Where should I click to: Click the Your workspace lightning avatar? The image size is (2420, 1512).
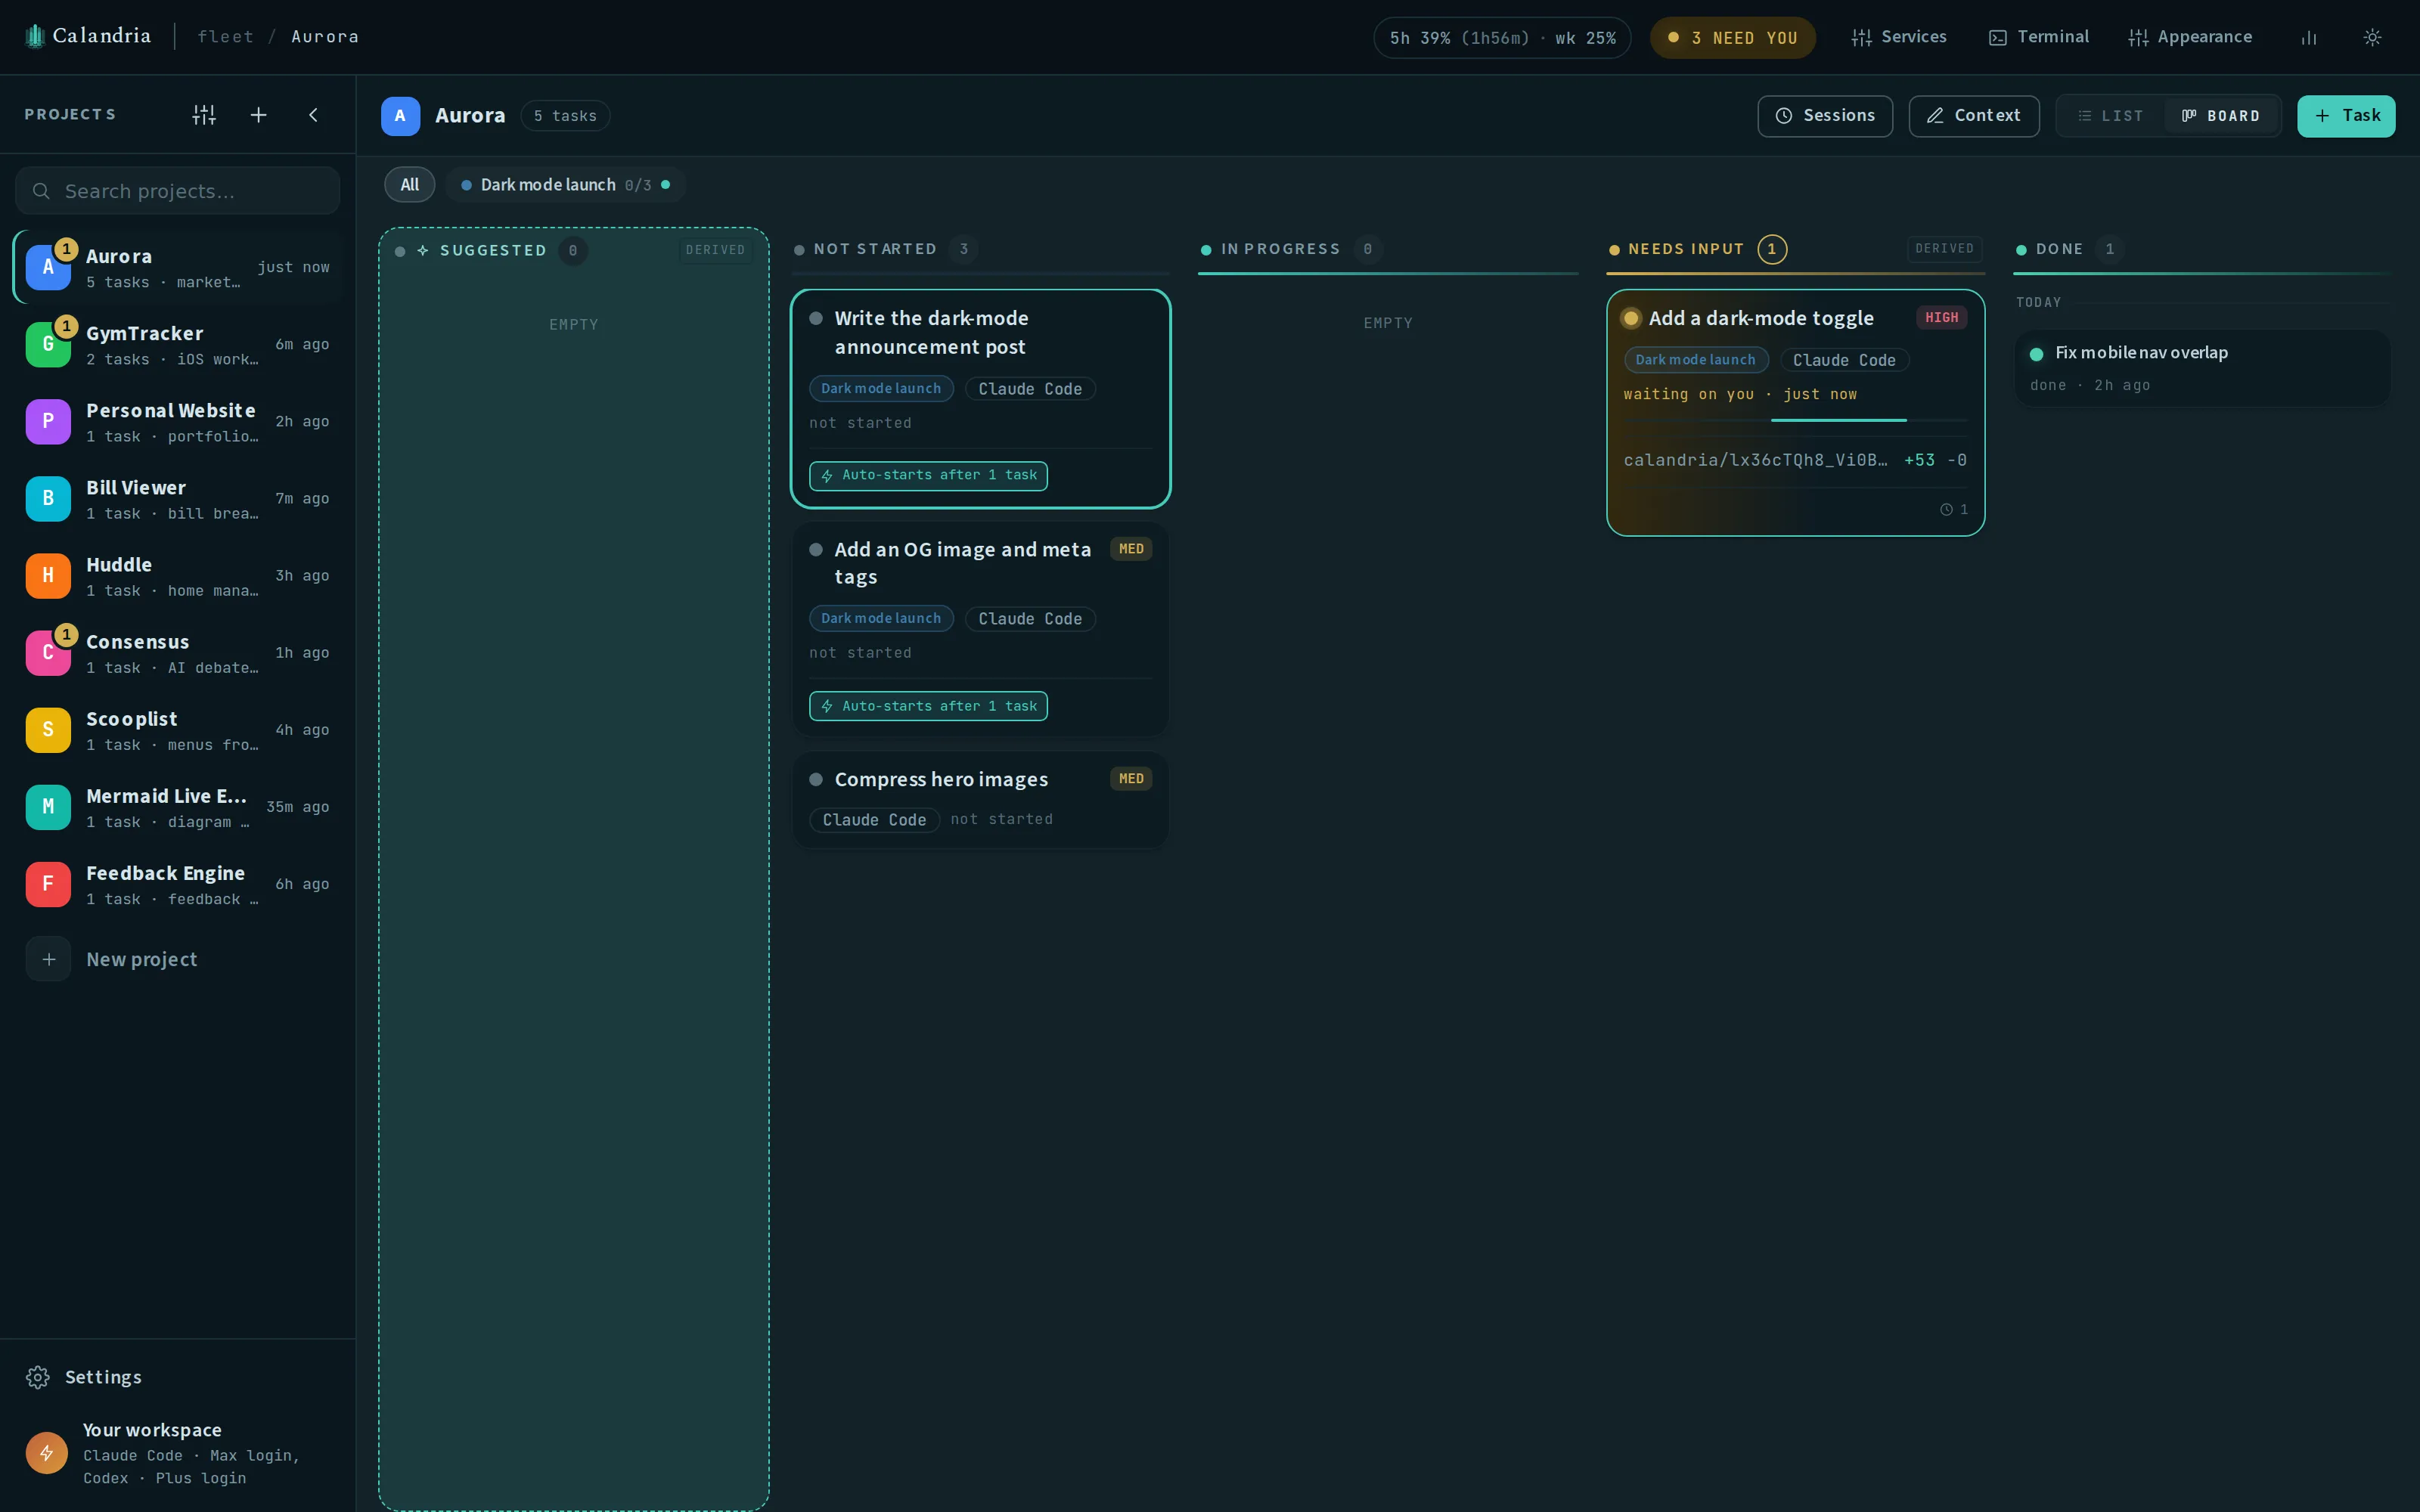point(47,1453)
